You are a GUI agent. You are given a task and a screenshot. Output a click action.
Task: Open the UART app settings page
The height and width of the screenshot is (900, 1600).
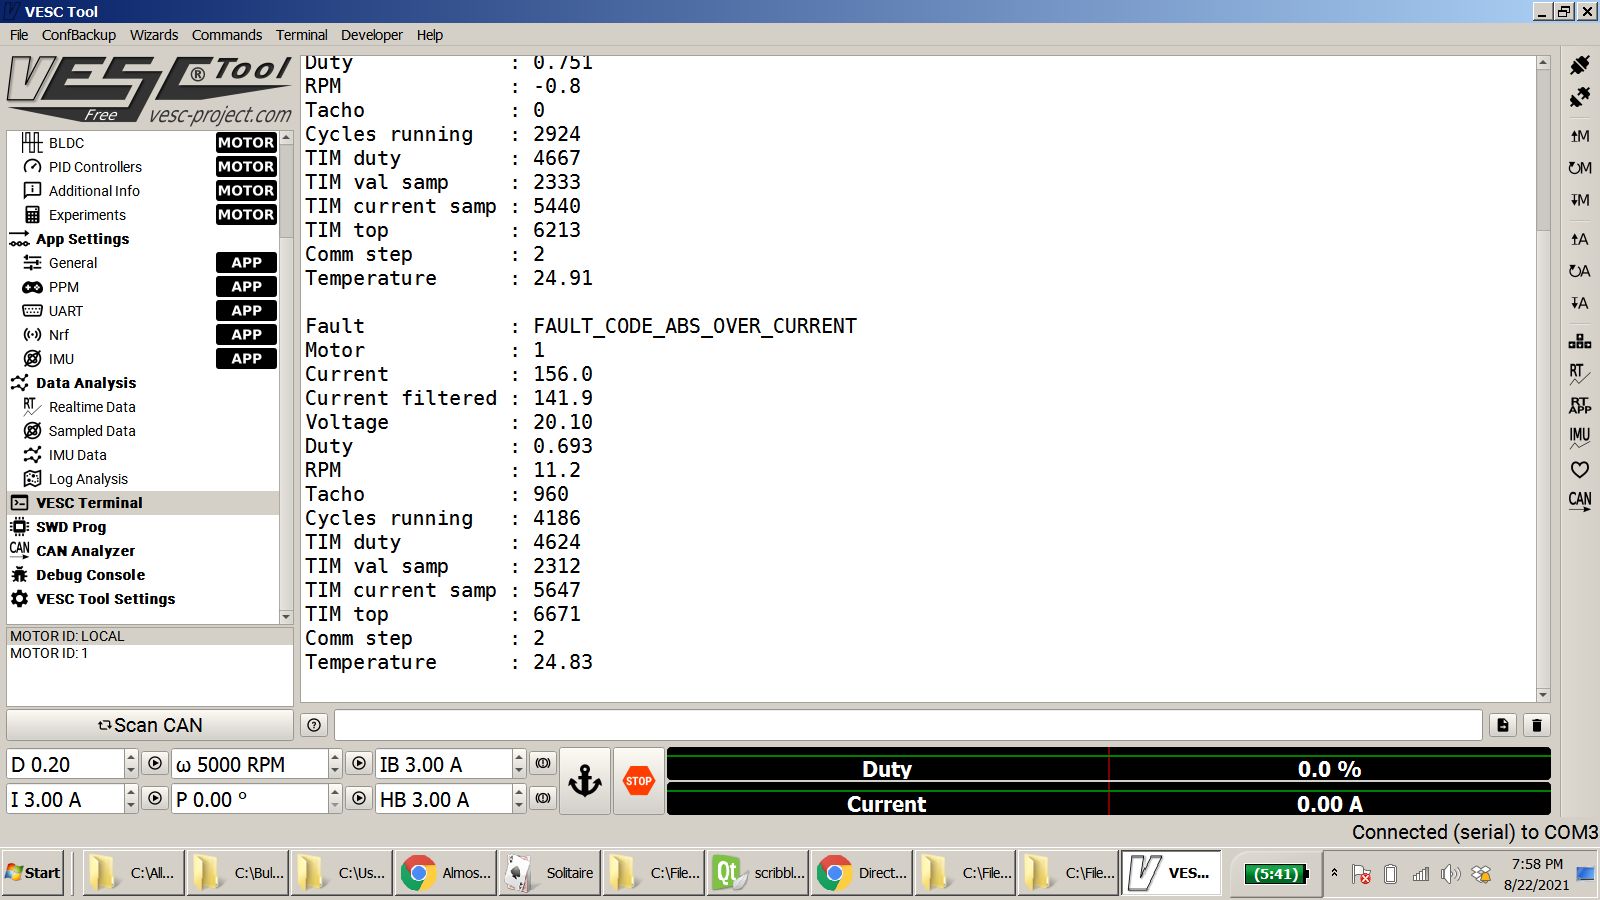[143, 311]
